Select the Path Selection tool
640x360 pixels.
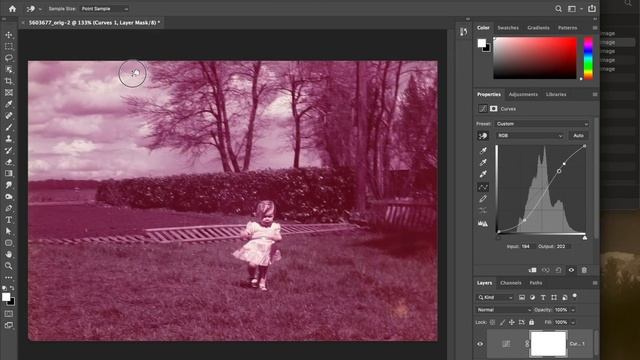[x=9, y=231]
